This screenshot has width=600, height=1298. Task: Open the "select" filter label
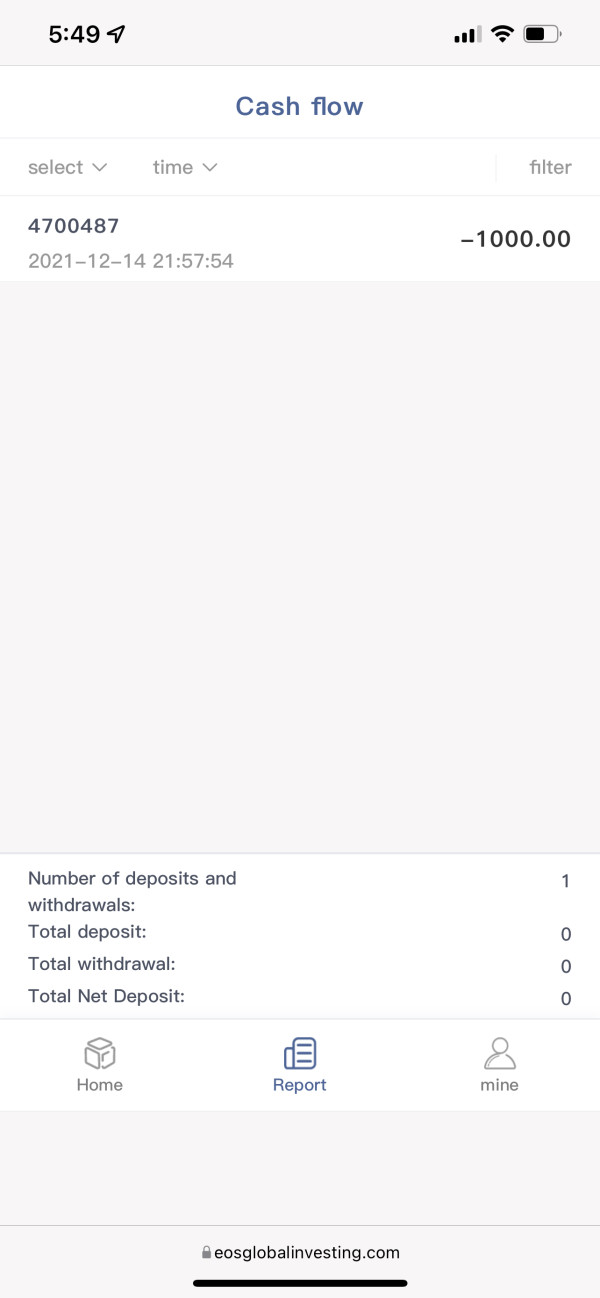coord(55,167)
